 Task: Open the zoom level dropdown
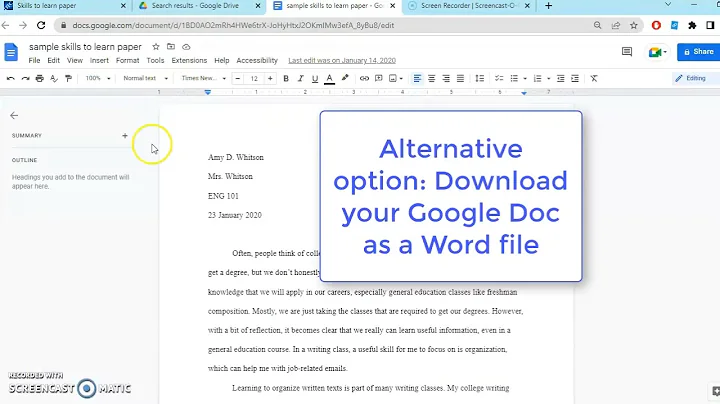coord(98,79)
